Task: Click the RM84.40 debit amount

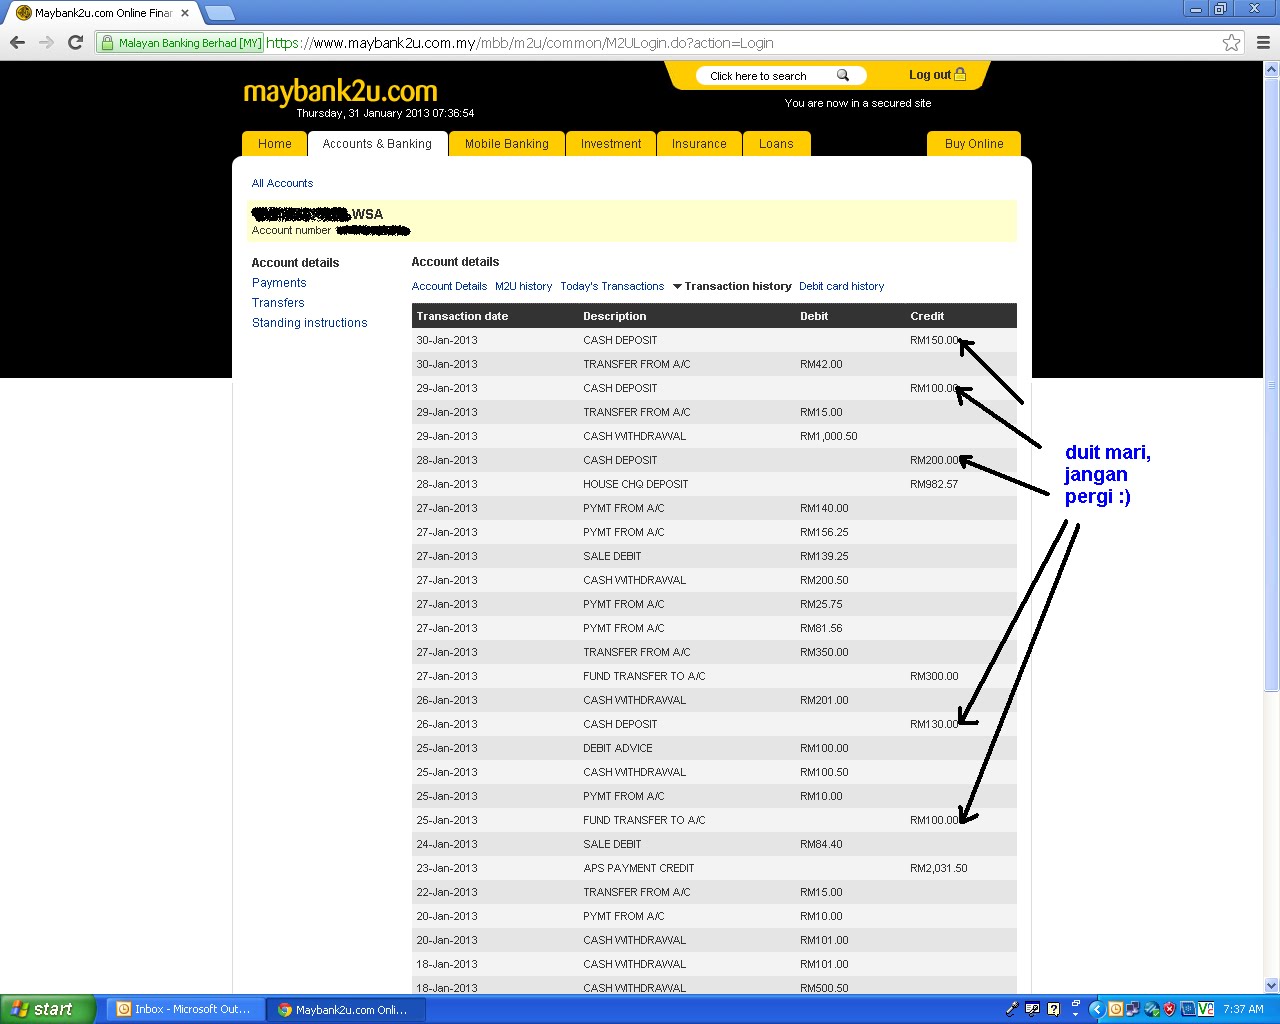Action: [821, 844]
